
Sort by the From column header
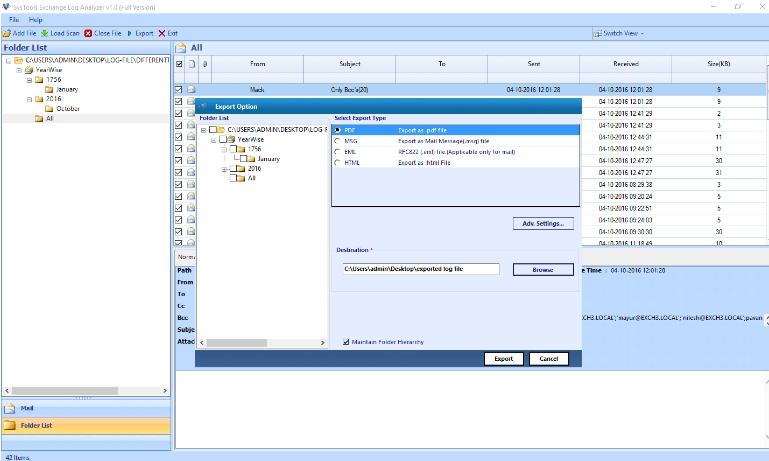coord(257,64)
